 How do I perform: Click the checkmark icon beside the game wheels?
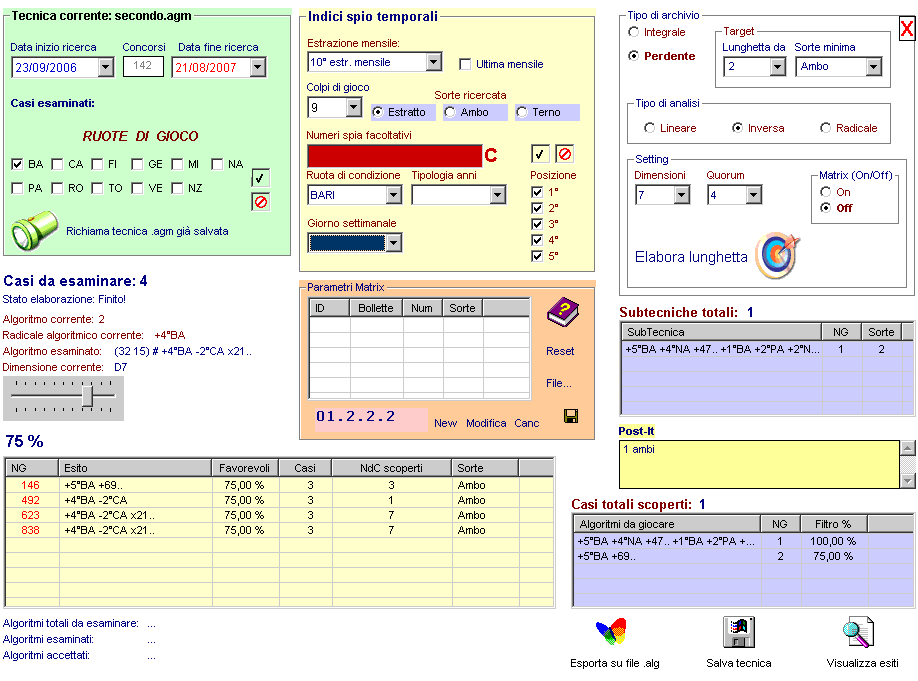coord(260,178)
